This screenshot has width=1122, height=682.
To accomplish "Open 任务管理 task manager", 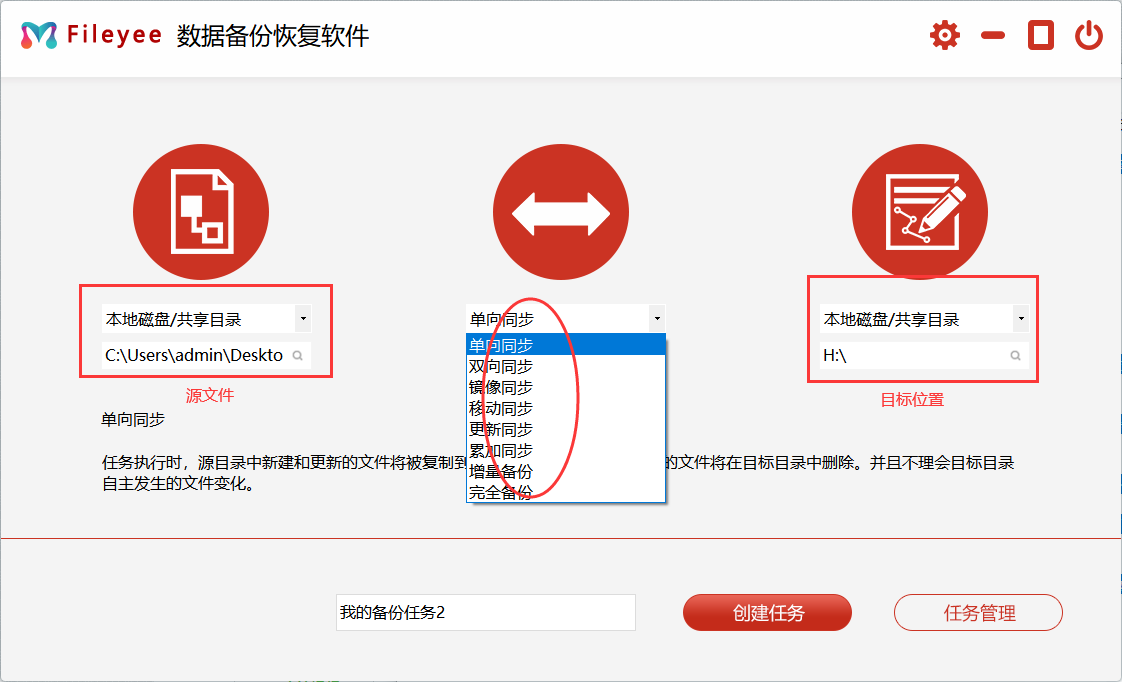I will tap(978, 613).
